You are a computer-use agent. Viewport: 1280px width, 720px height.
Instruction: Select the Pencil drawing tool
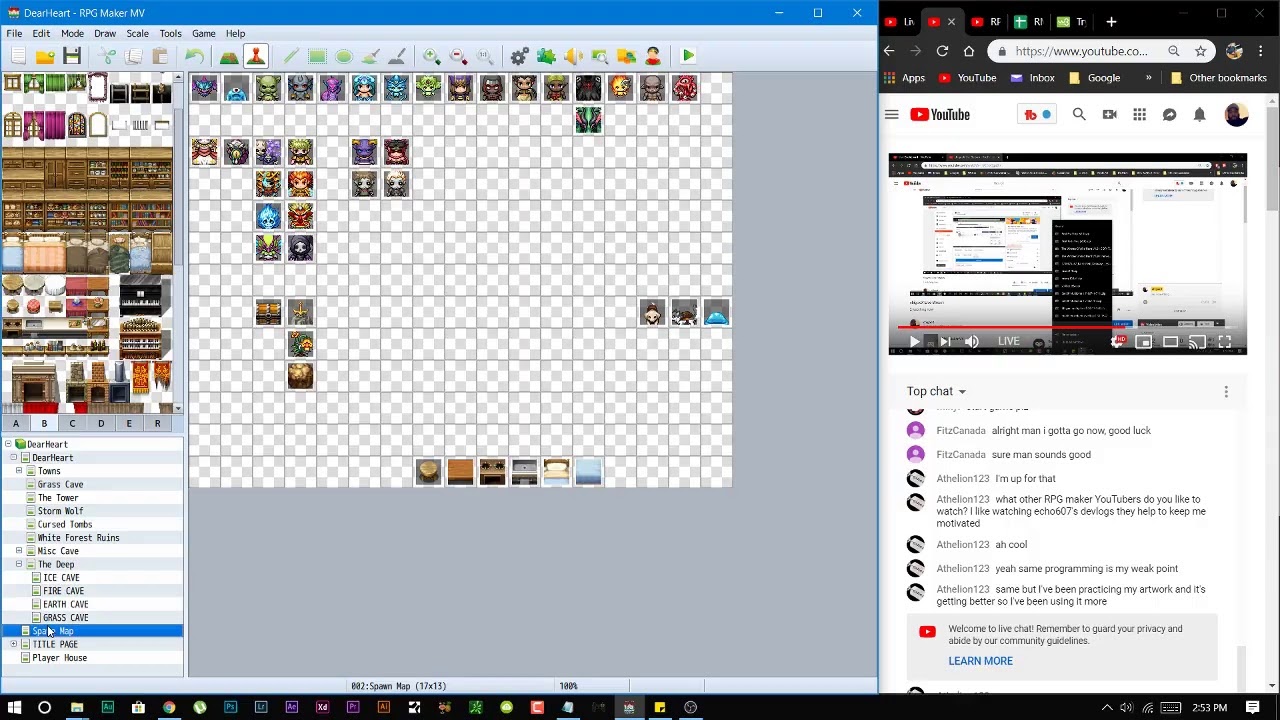click(x=291, y=56)
